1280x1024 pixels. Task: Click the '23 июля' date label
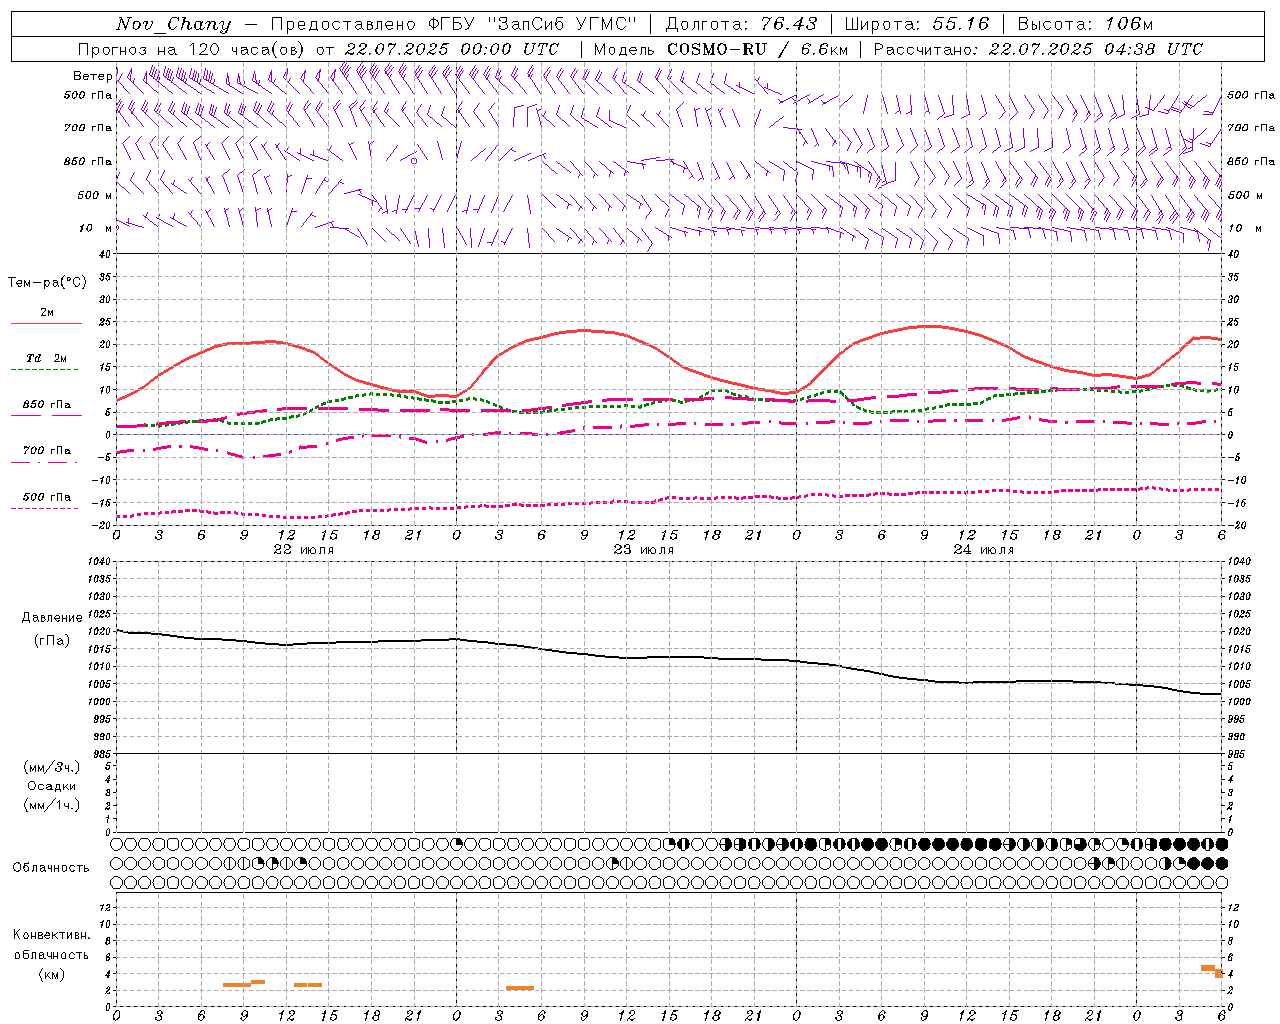pyautogui.click(x=643, y=550)
